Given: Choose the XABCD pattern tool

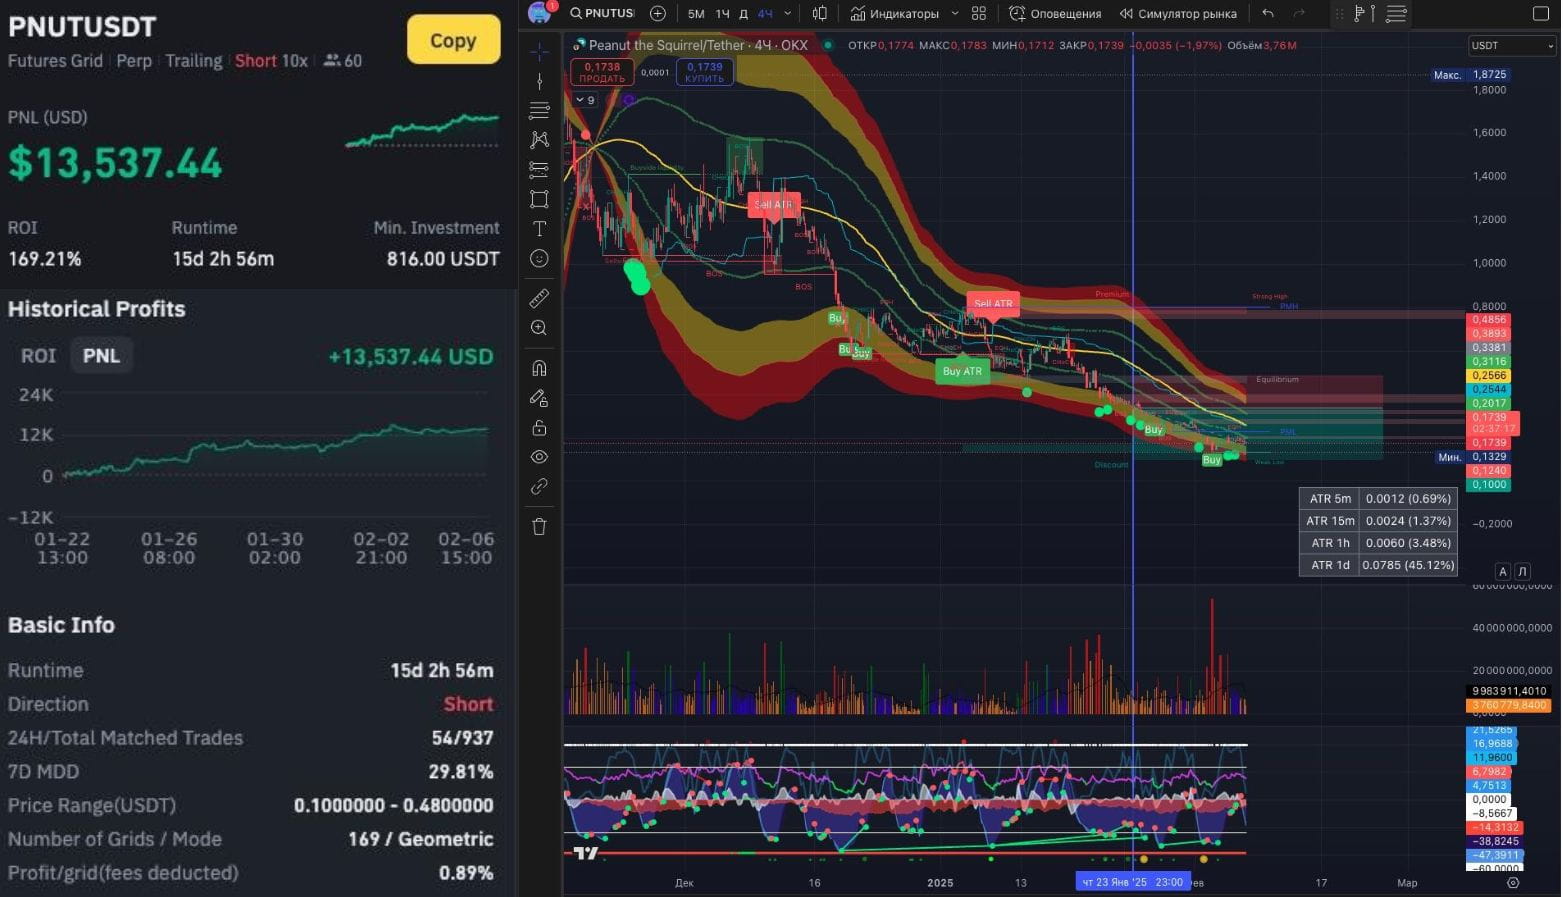Looking at the screenshot, I should (539, 140).
